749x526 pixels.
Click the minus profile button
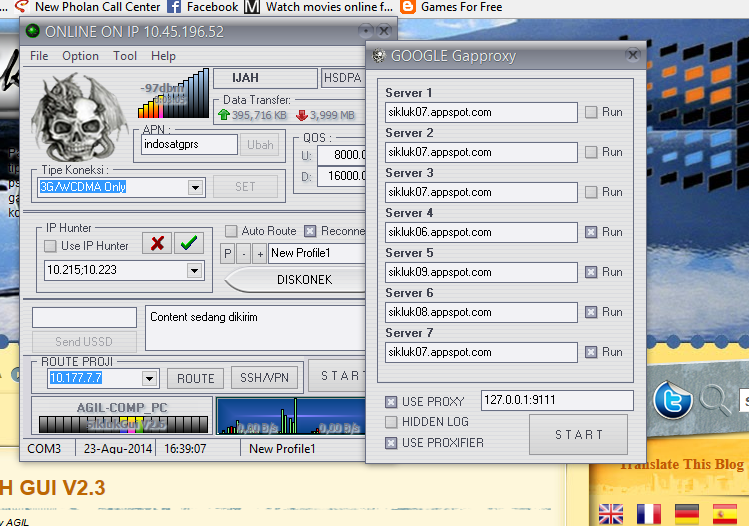(x=244, y=254)
